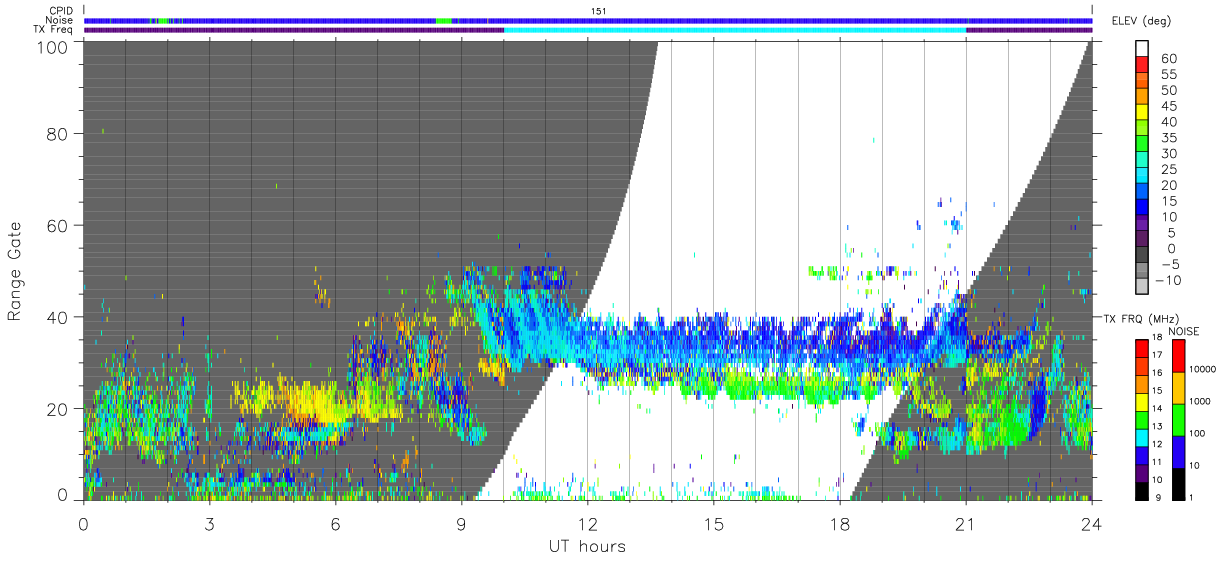Viewport: 1228px width, 567px height.
Task: Pick the blue swatch in NOISE legend
Action: point(1179,452)
